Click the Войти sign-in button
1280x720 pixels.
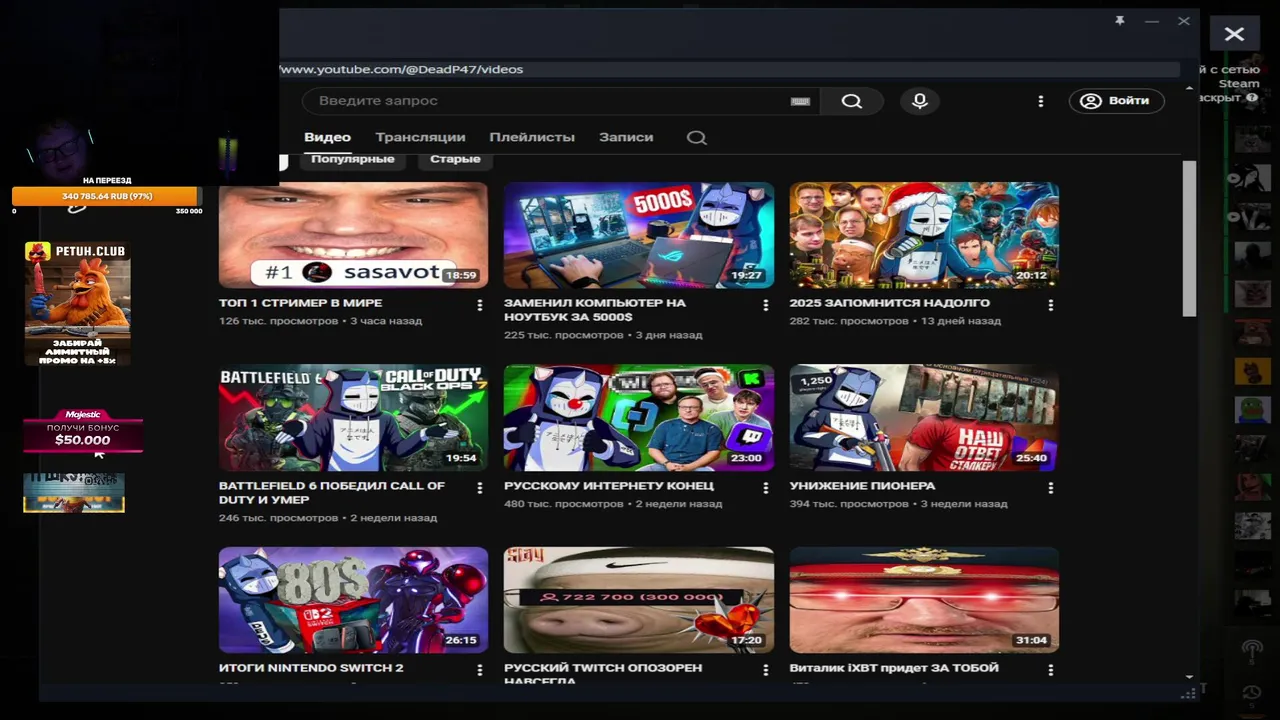[1116, 101]
